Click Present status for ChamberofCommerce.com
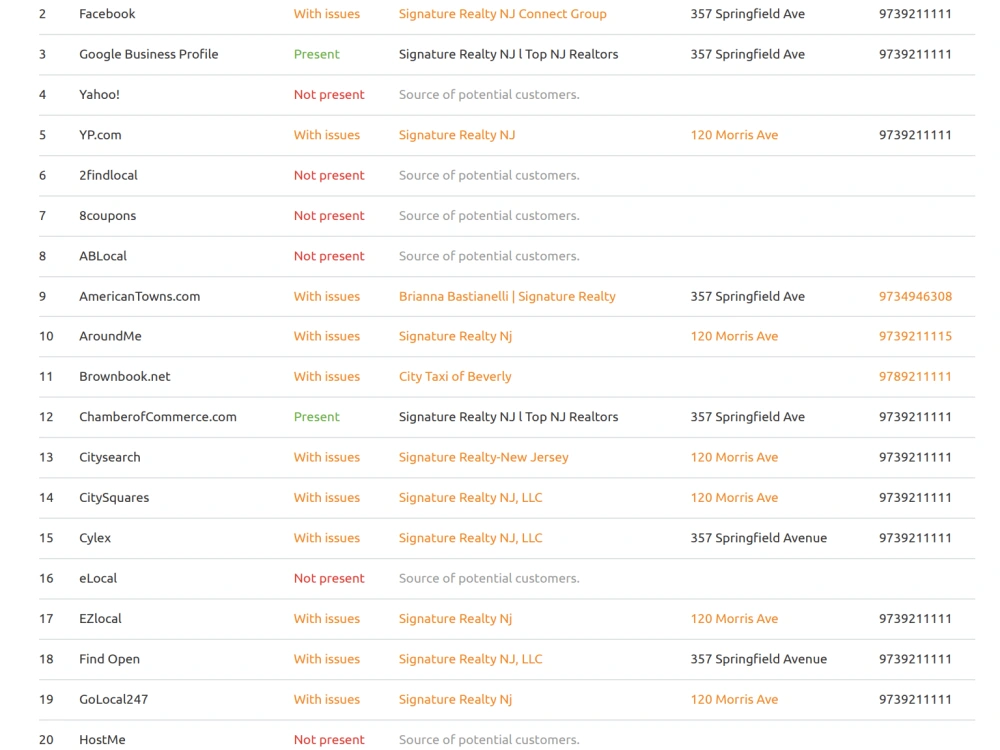The image size is (1000, 750). pos(316,416)
